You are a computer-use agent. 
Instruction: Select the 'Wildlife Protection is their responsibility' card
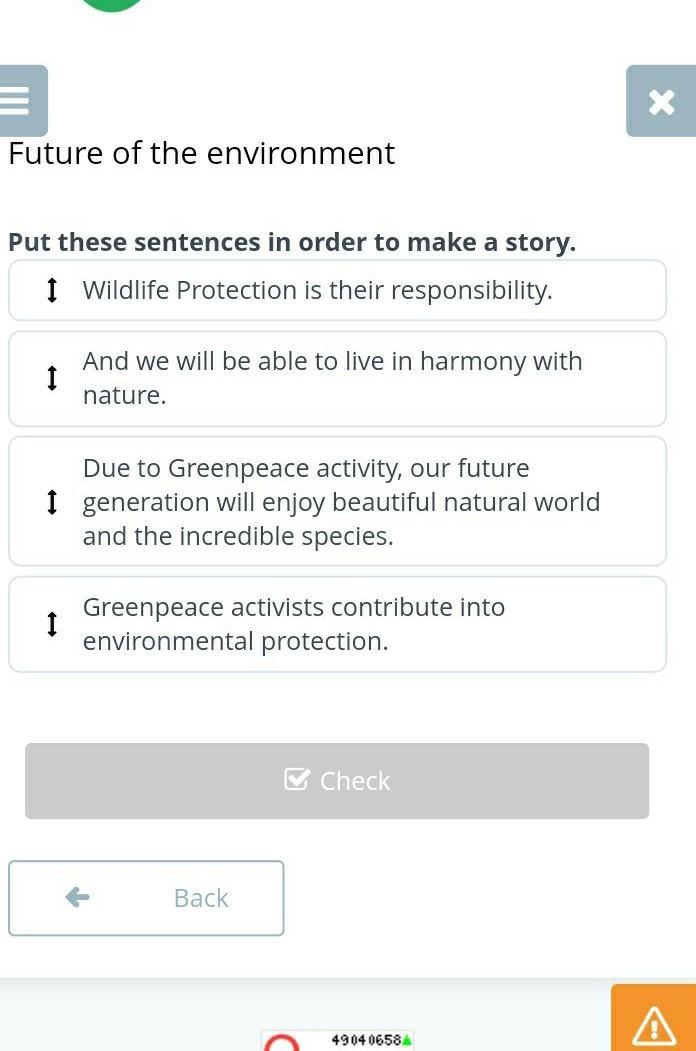tap(337, 290)
